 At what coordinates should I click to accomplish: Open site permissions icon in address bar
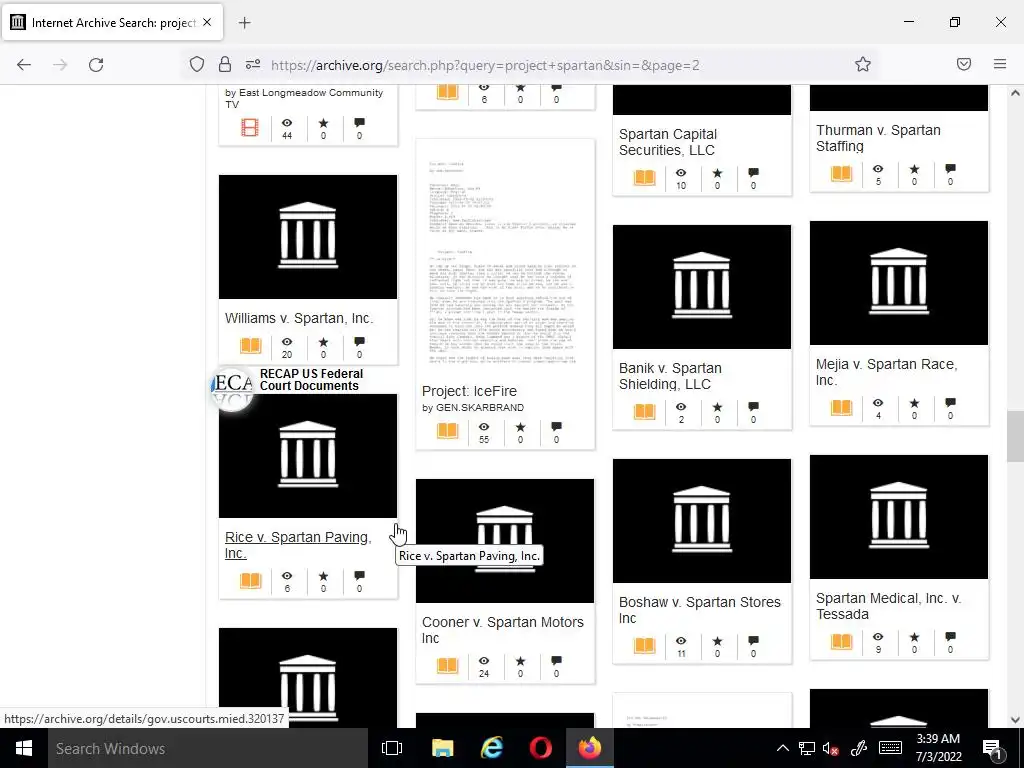253,64
